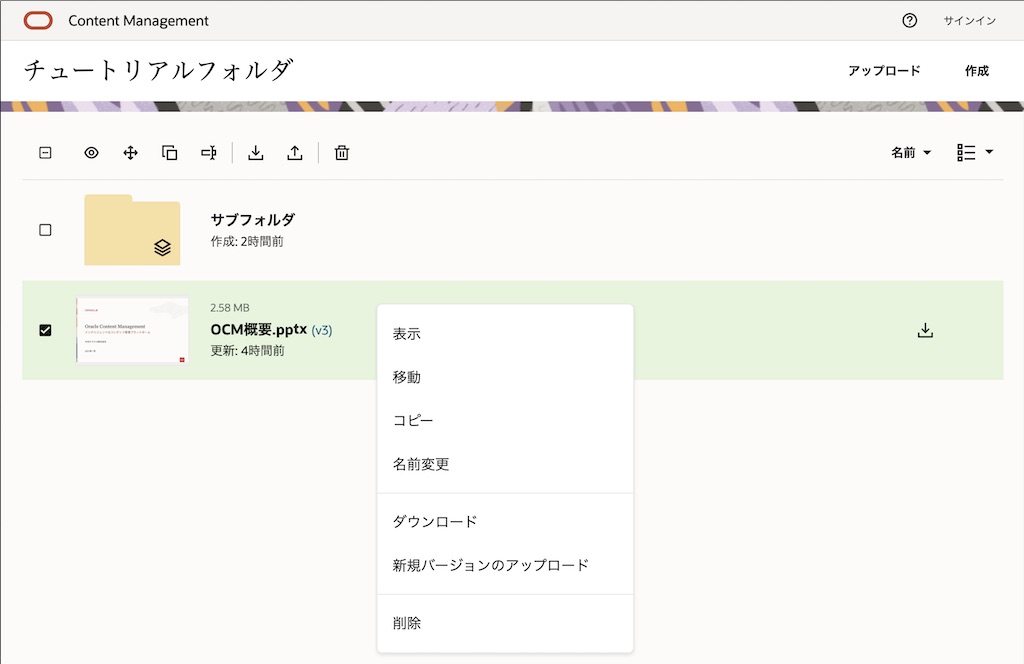The image size is (1024, 664).
Task: Click the Download icon in the toolbar
Action: click(x=256, y=152)
